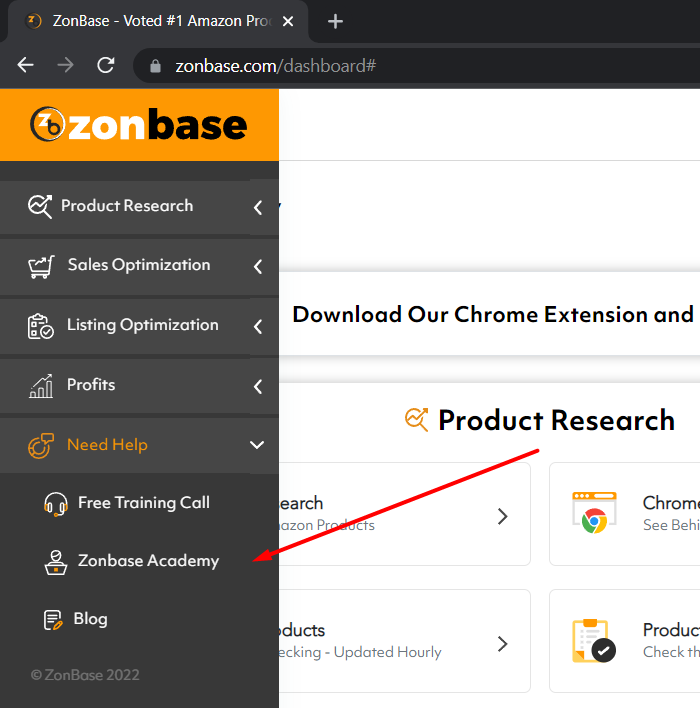Click the Sales Optimization cart icon
Viewport: 700px width, 708px height.
(41, 266)
